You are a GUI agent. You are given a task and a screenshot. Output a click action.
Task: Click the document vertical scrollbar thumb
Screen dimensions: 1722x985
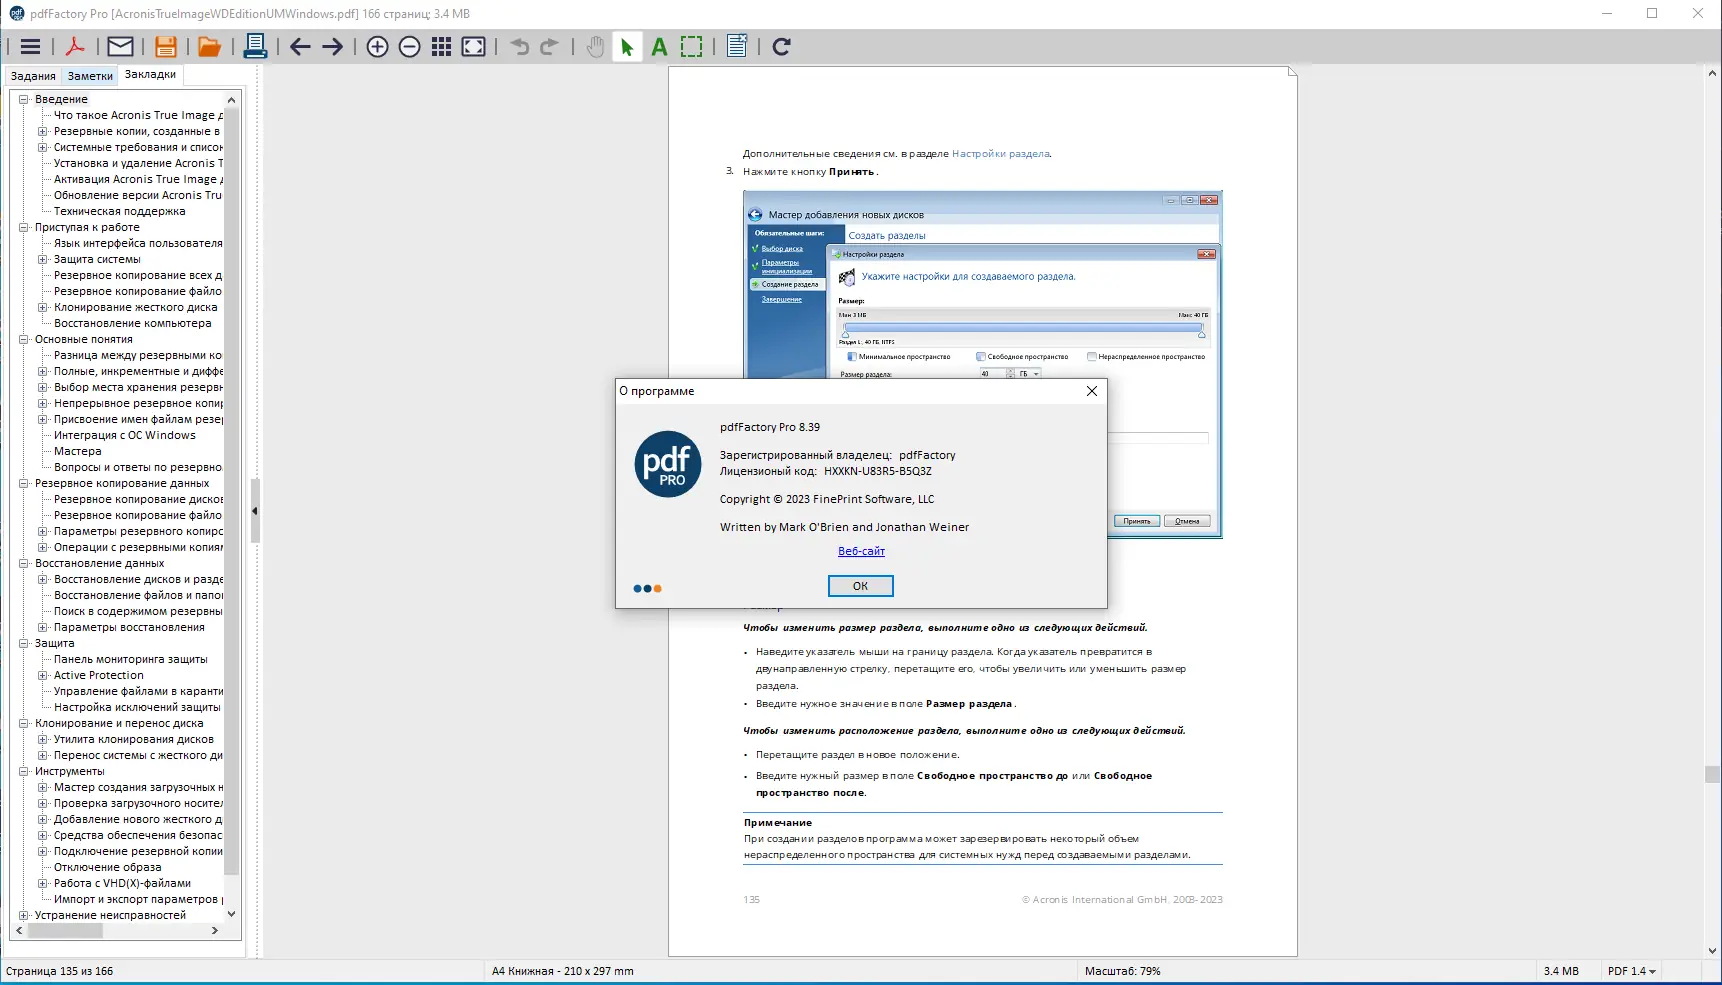pyautogui.click(x=1712, y=774)
